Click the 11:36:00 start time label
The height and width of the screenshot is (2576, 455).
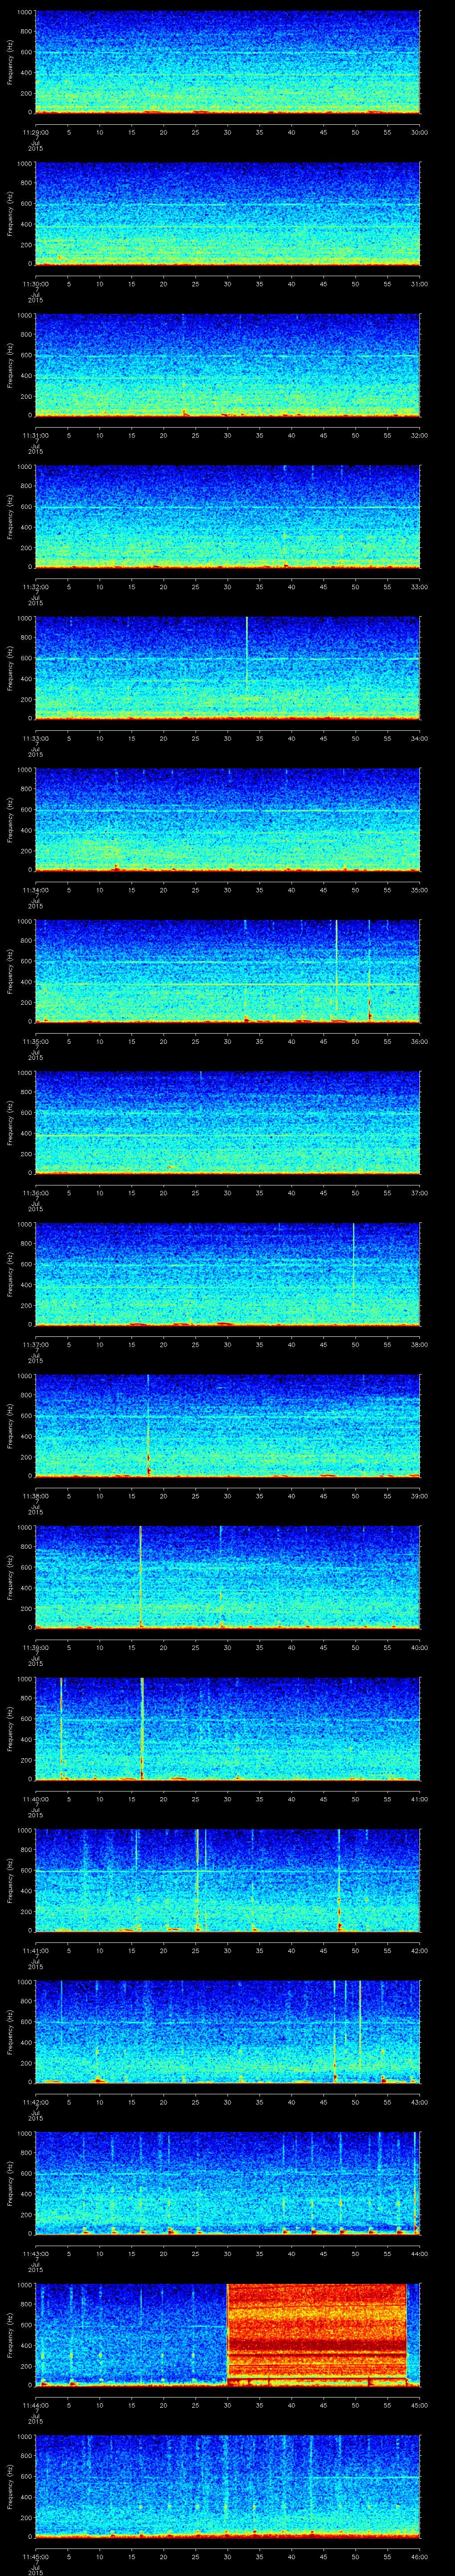pos(35,1193)
